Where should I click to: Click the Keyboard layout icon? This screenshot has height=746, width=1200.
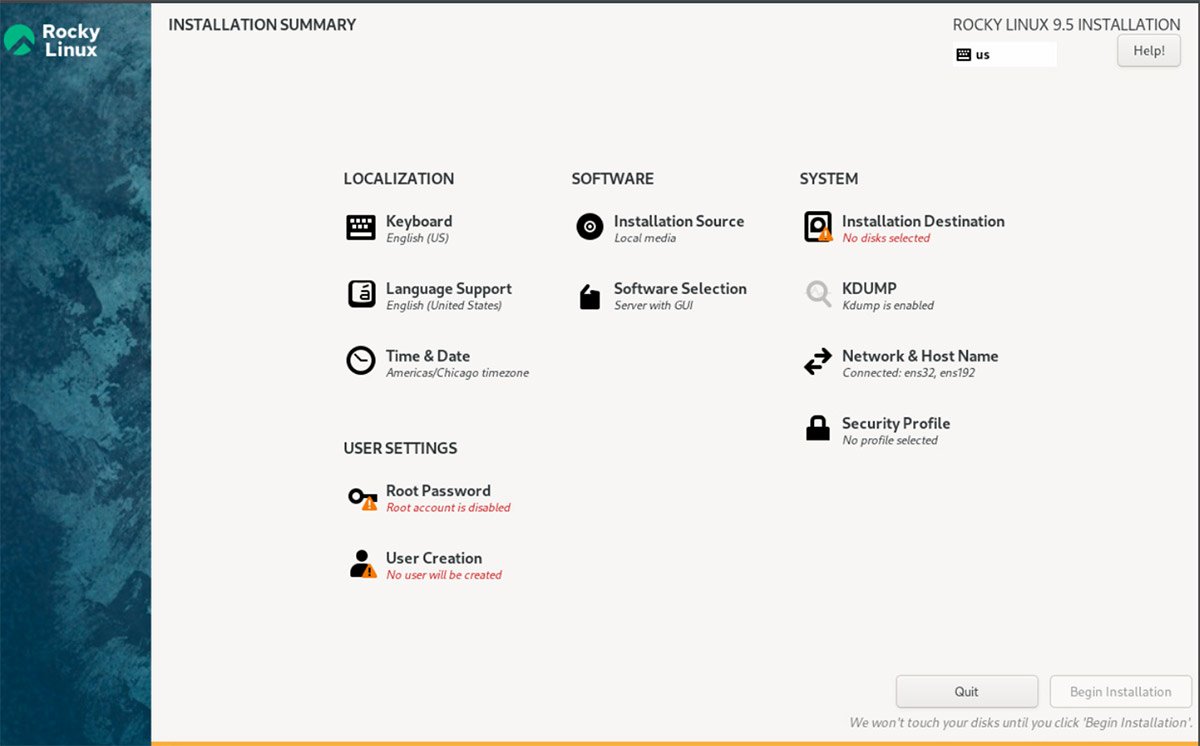(x=361, y=228)
